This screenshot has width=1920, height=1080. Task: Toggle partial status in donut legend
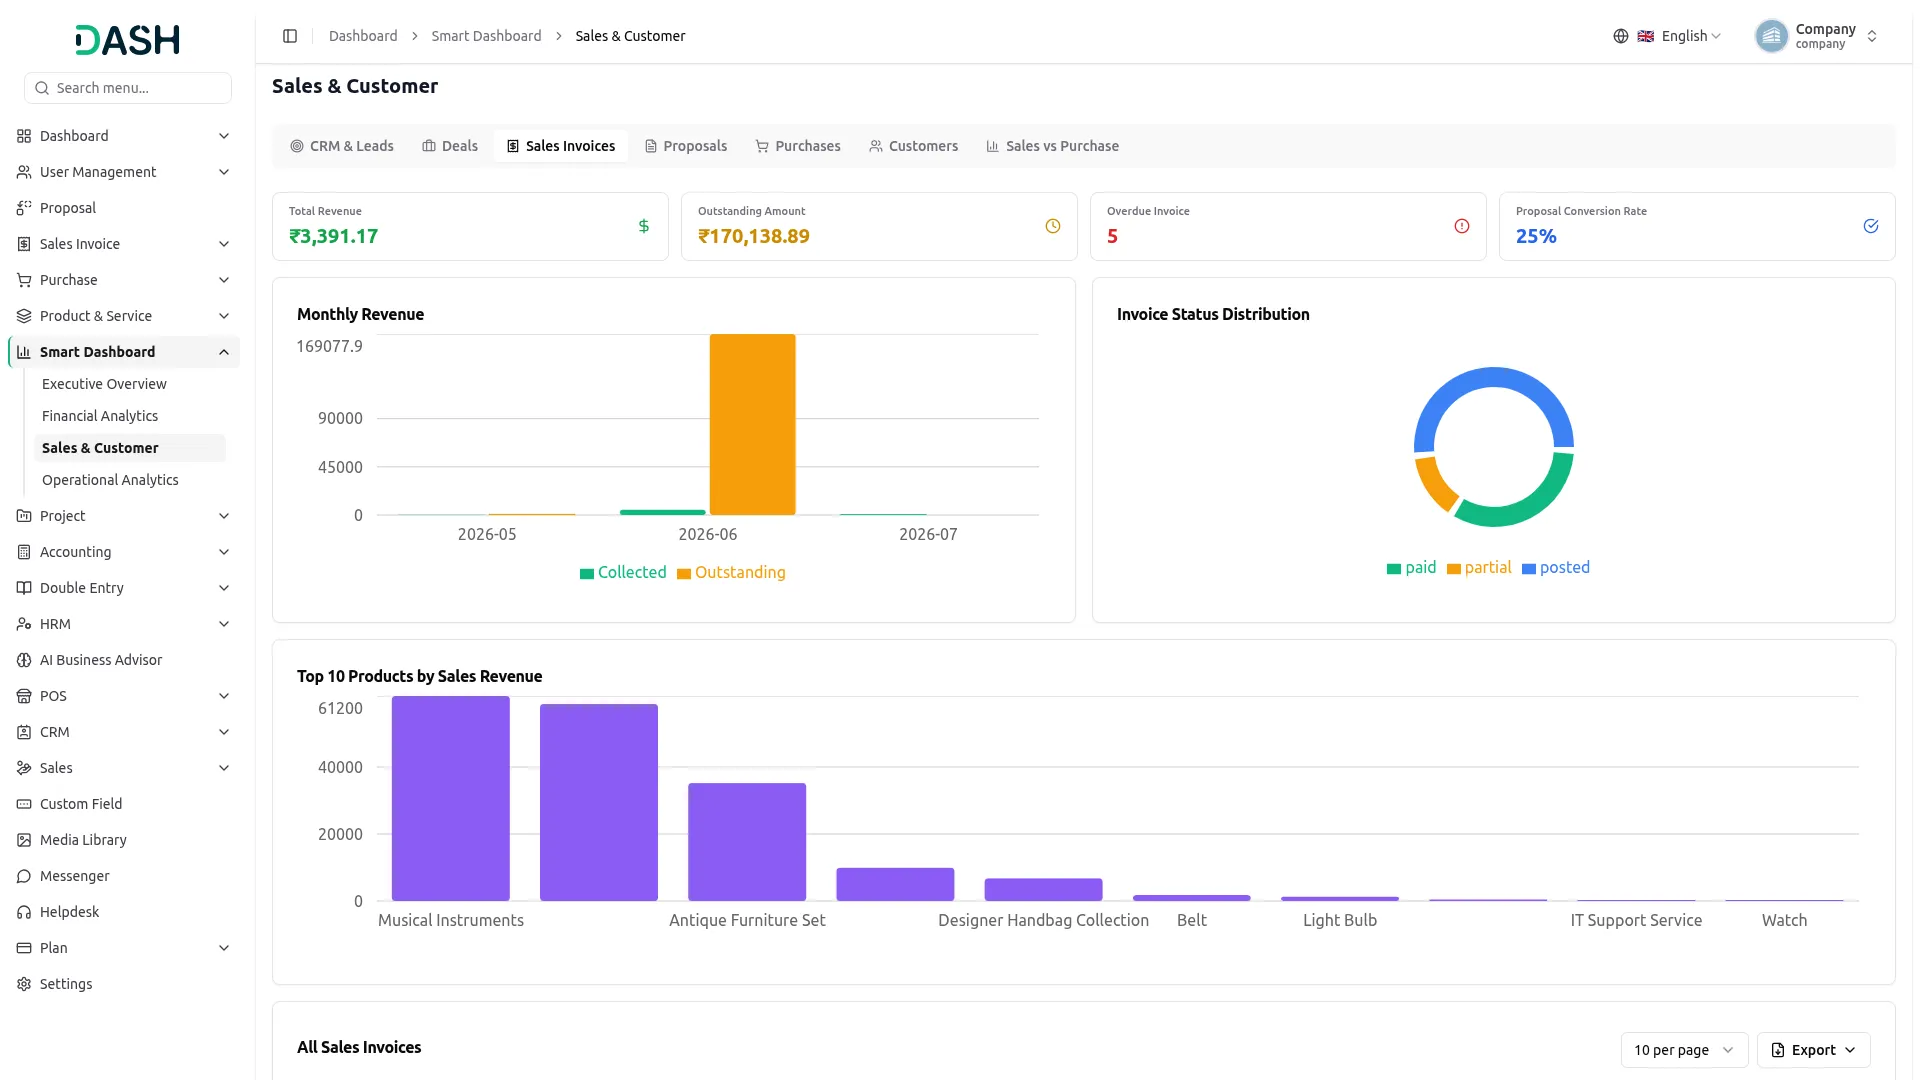[1479, 568]
